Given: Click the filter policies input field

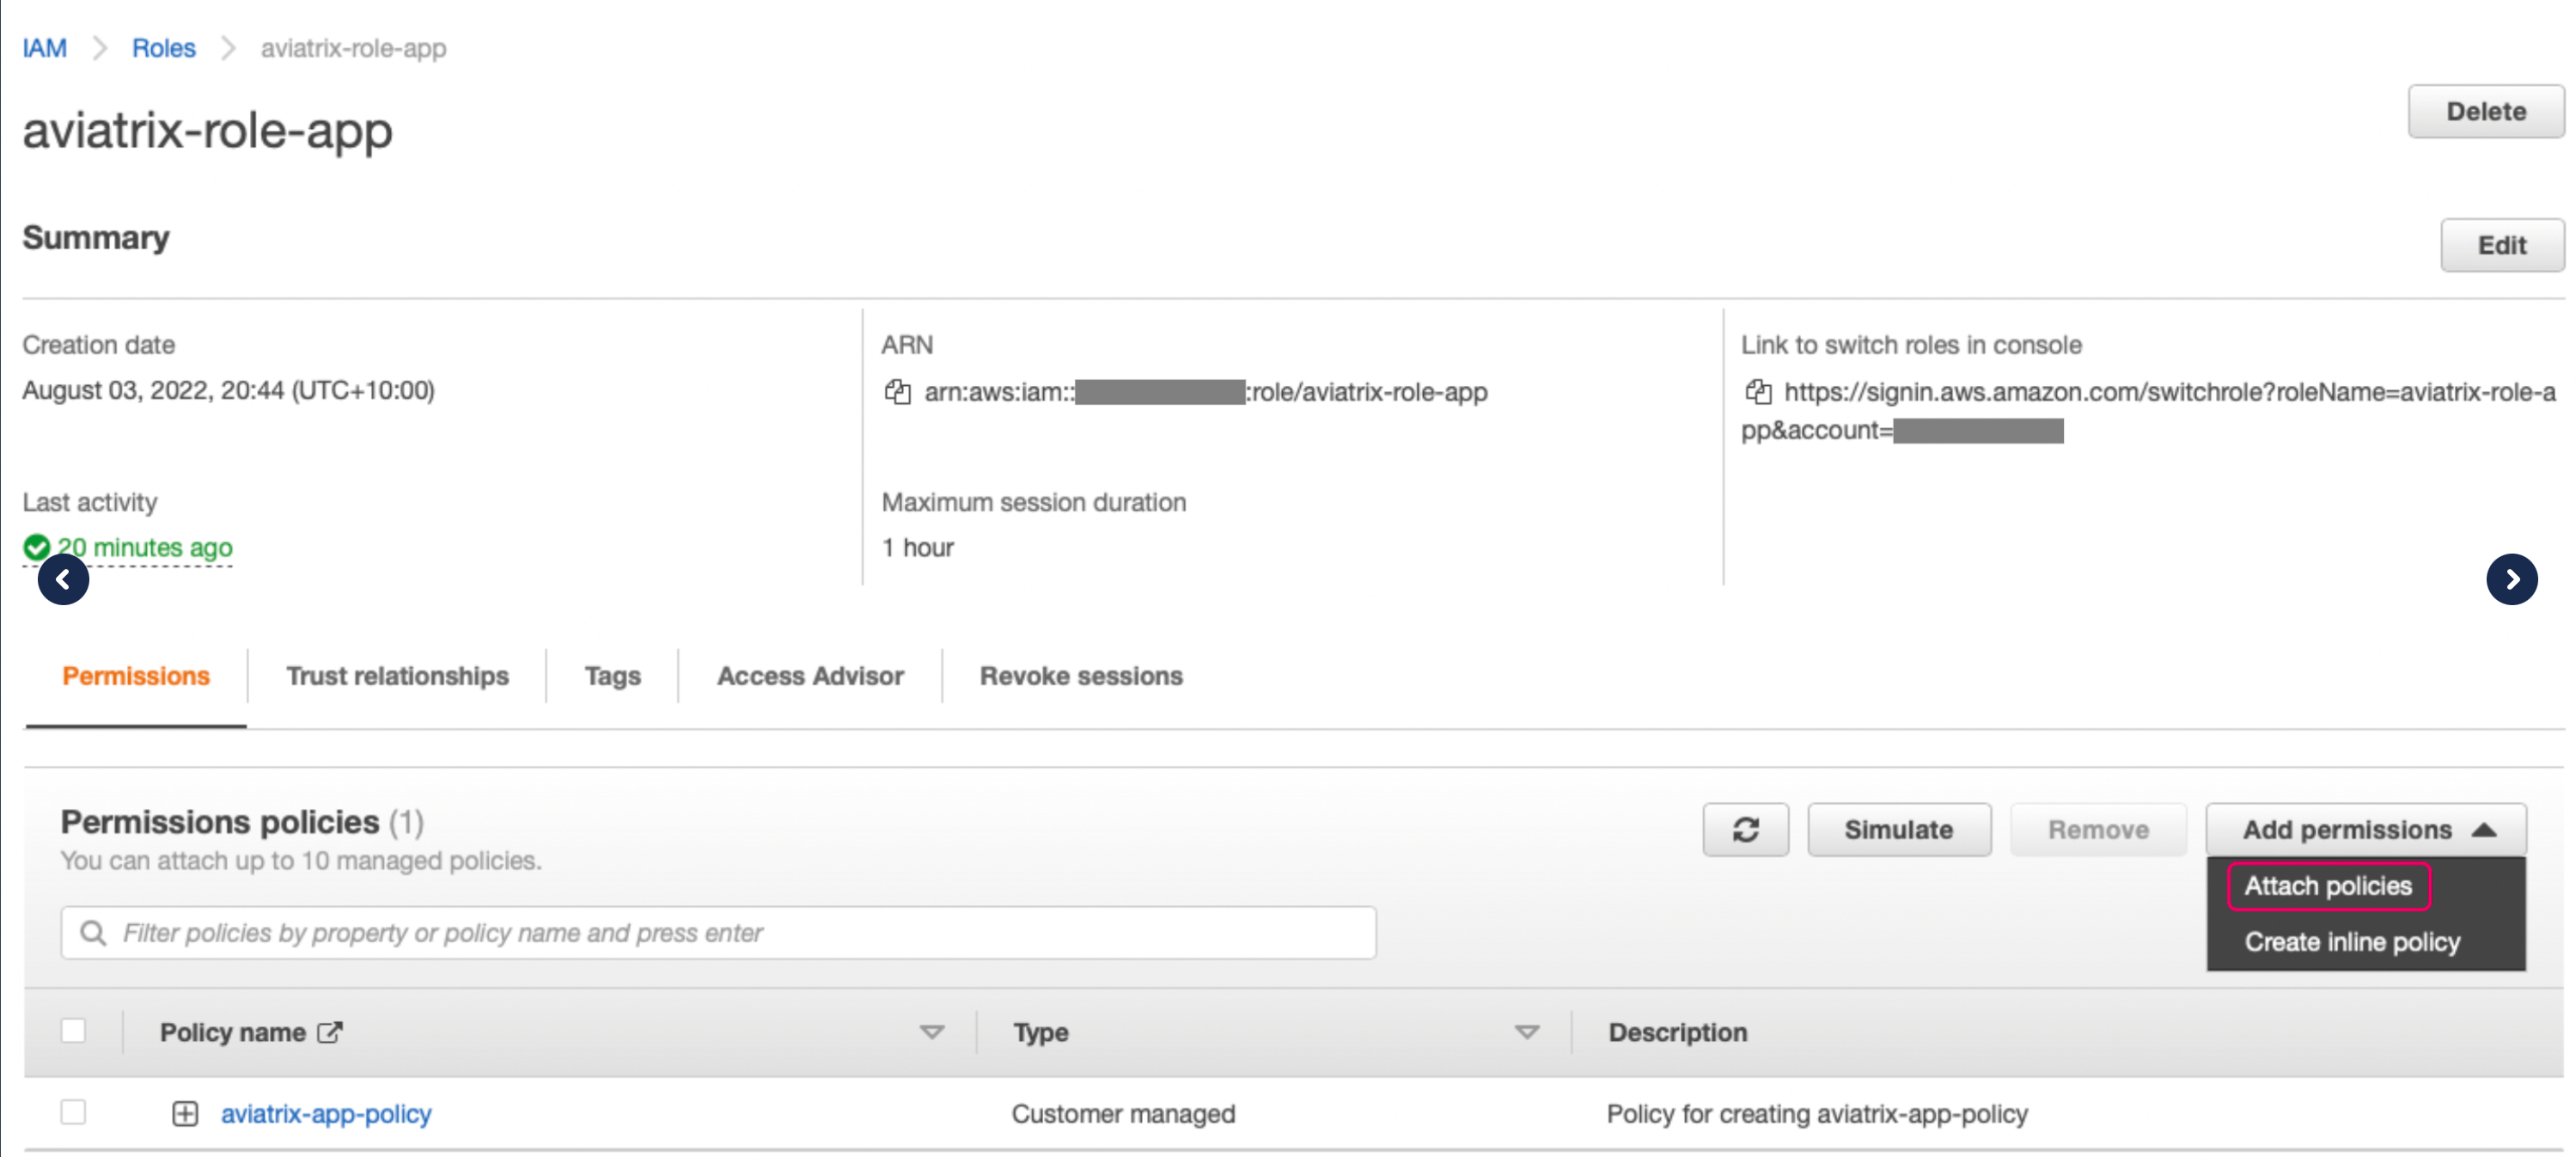Looking at the screenshot, I should (x=700, y=932).
